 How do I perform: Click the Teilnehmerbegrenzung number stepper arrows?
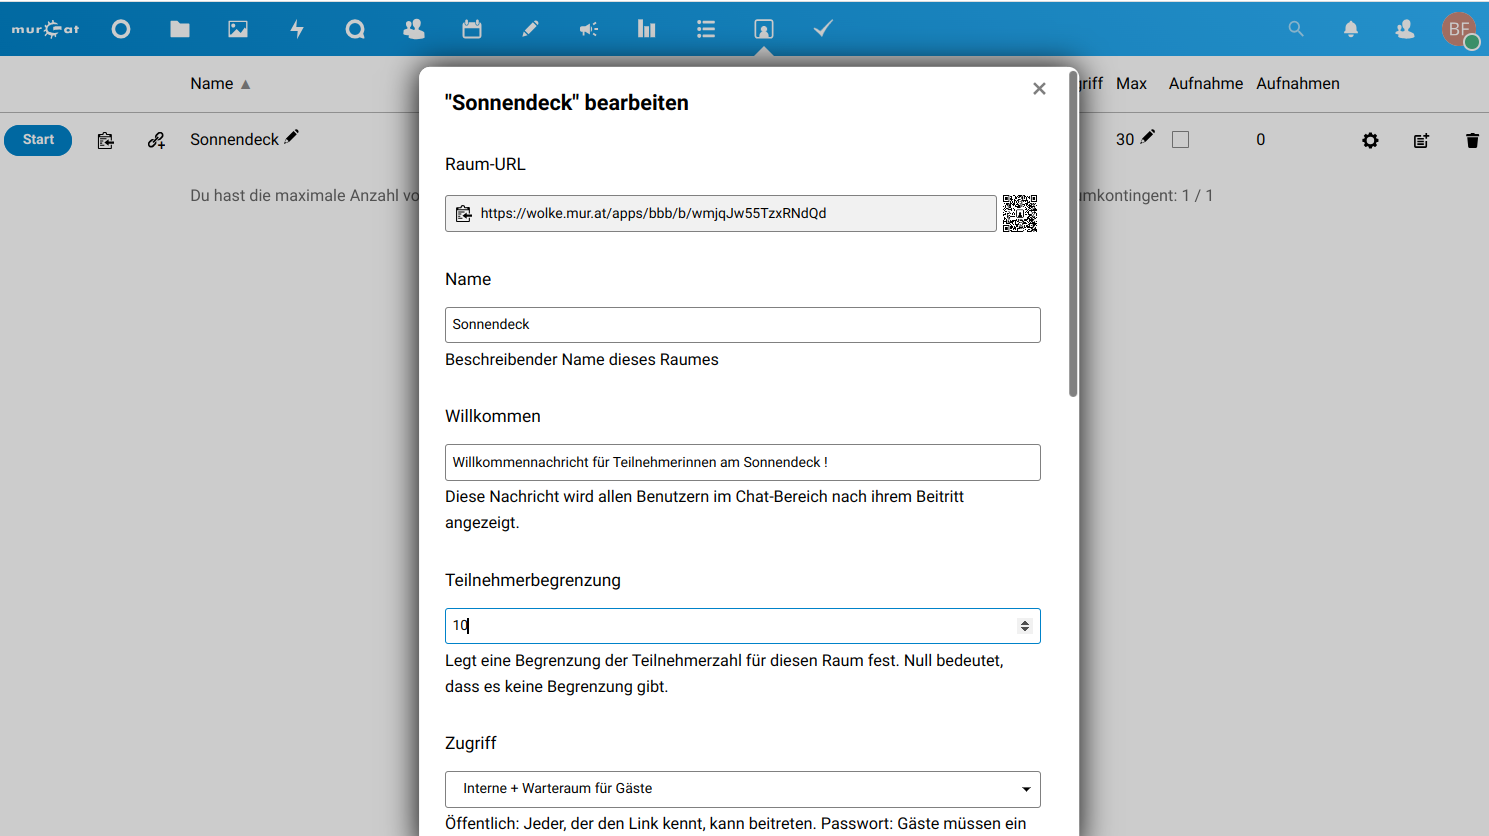1024,626
